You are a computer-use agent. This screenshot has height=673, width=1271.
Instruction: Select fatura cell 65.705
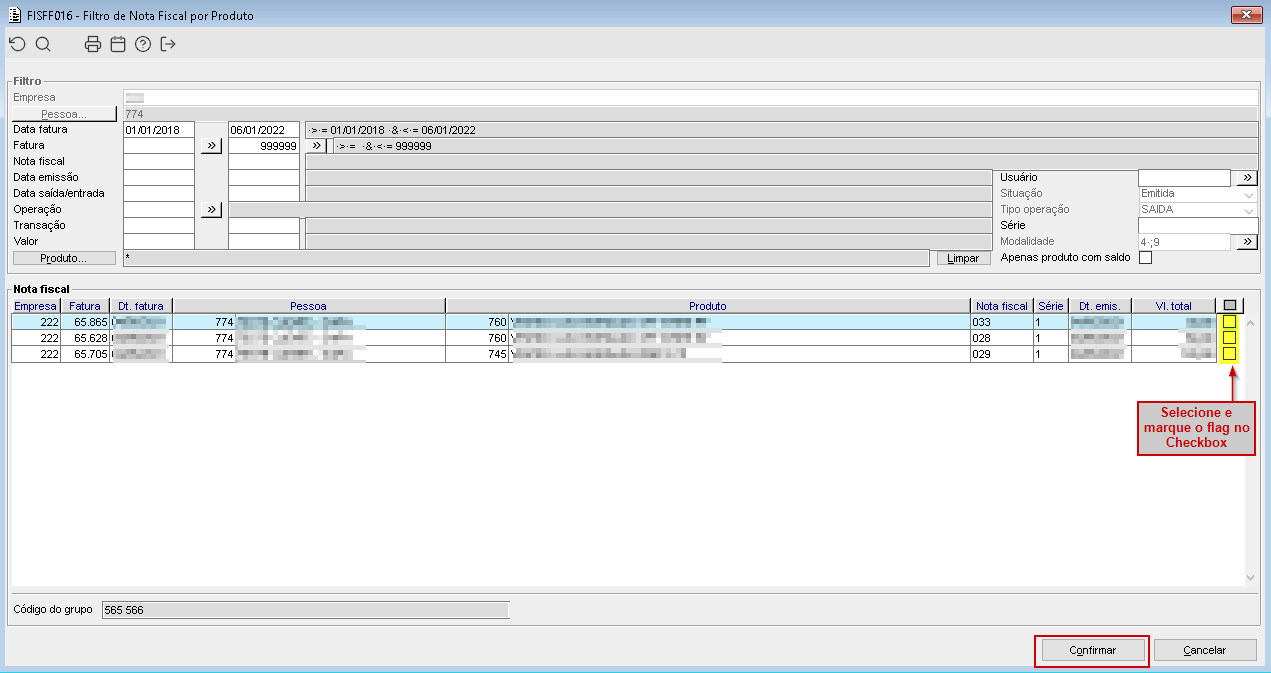coord(85,354)
